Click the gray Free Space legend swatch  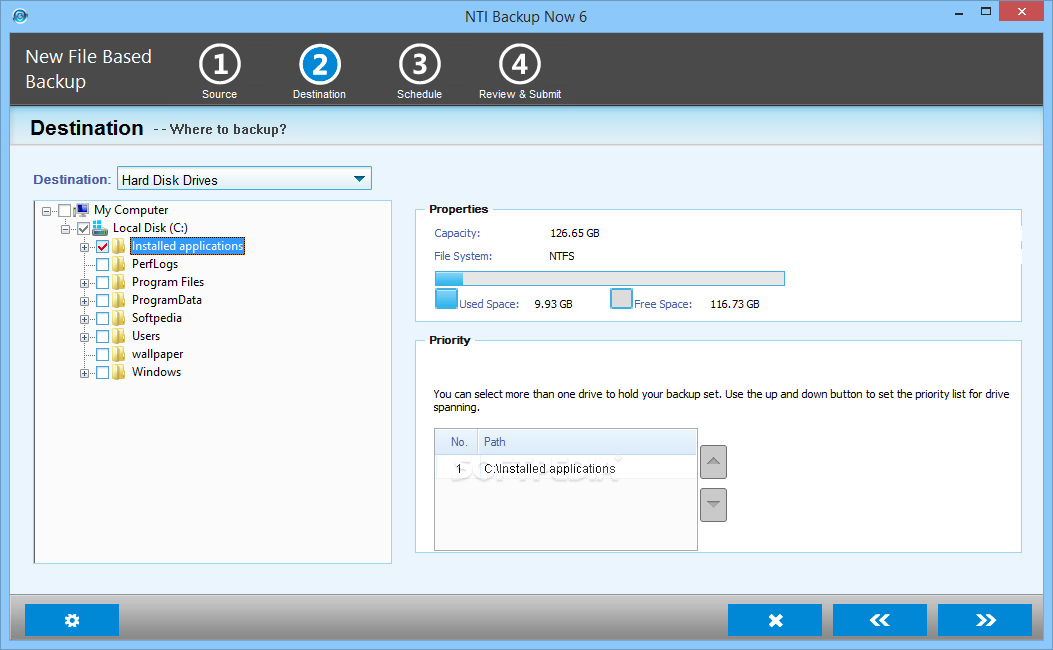(x=621, y=299)
